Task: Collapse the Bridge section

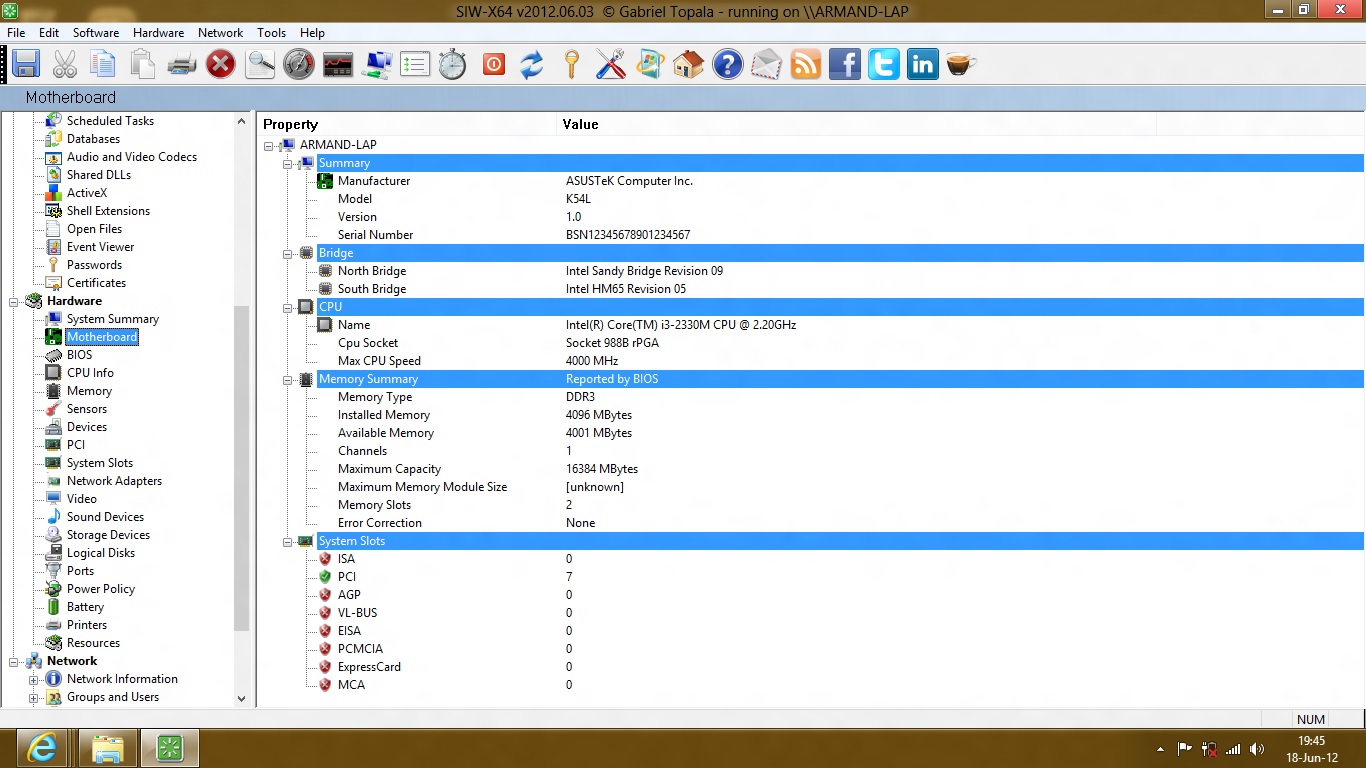Action: pos(287,253)
